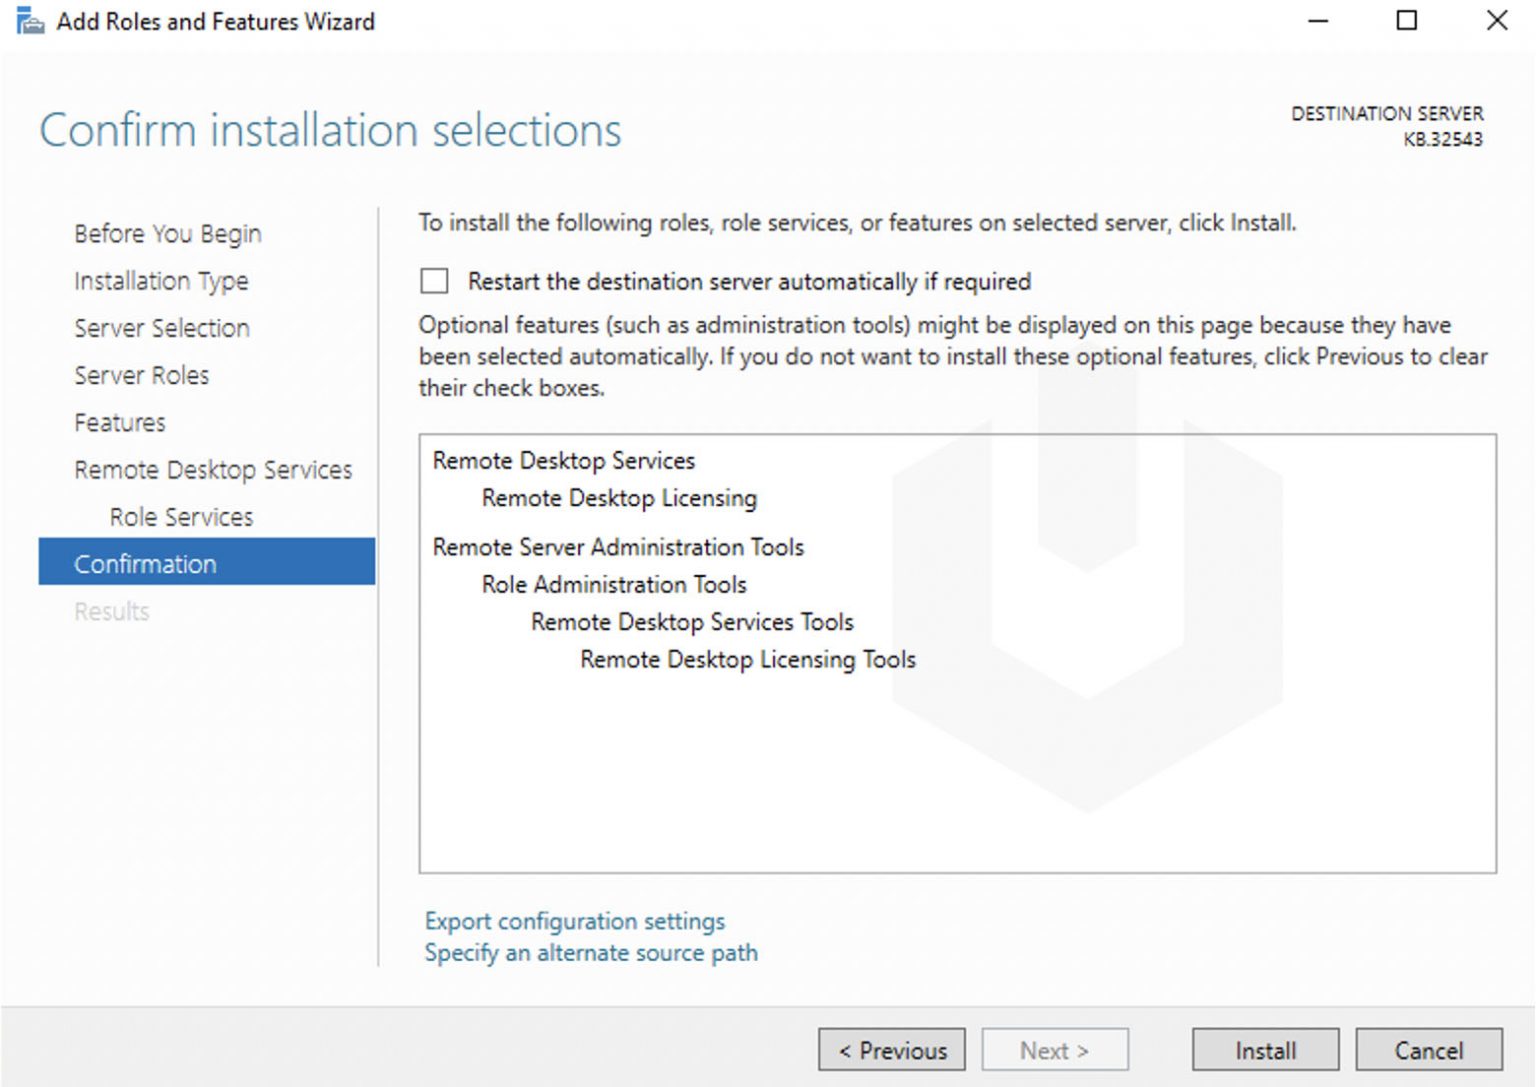
Task: Enable automatic restart of the destination server
Action: [x=433, y=281]
